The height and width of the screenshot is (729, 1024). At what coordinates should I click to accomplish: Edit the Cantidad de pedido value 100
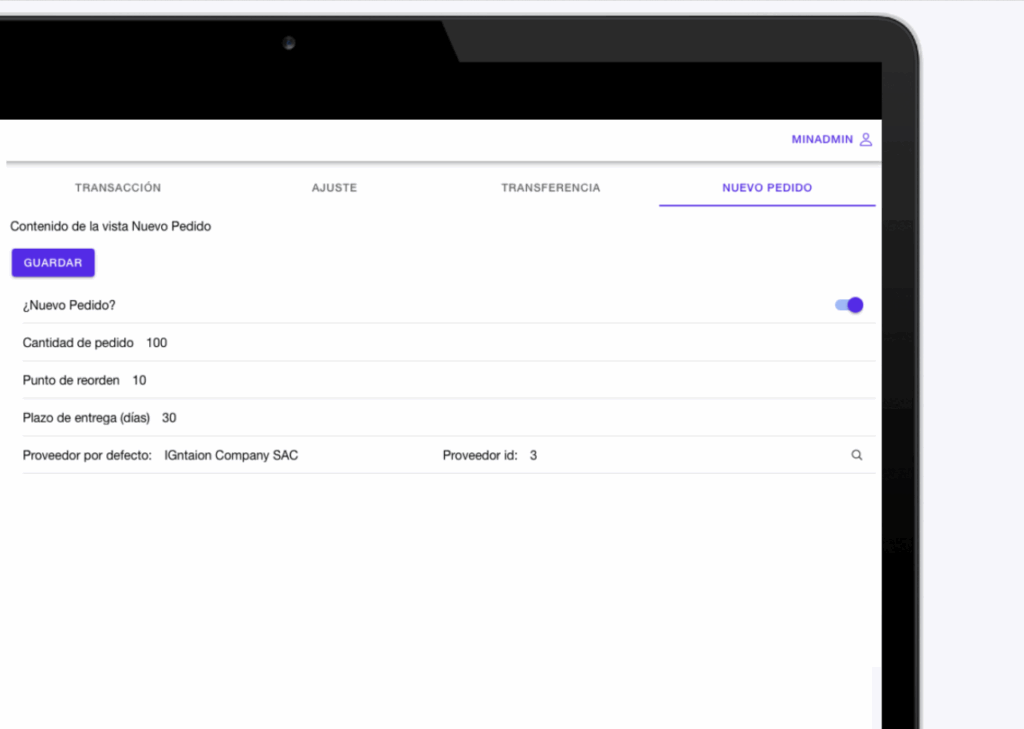click(157, 343)
